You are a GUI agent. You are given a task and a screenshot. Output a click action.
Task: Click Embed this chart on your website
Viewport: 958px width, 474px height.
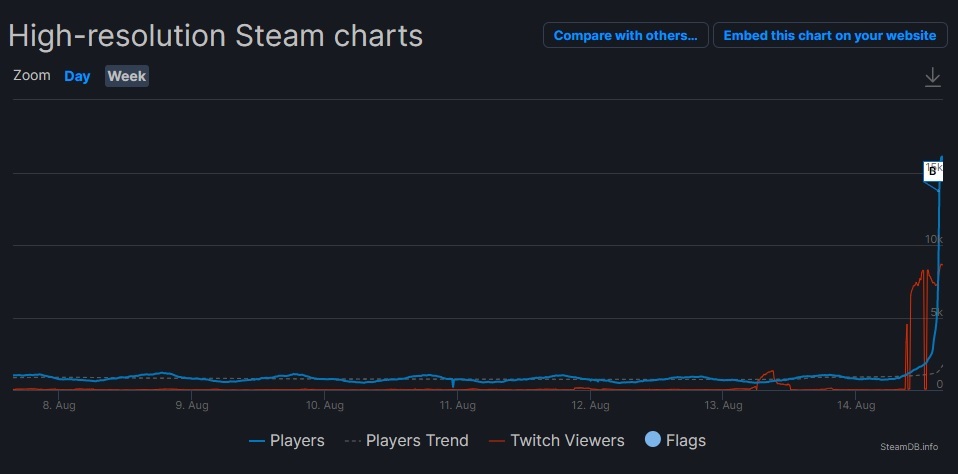829,35
